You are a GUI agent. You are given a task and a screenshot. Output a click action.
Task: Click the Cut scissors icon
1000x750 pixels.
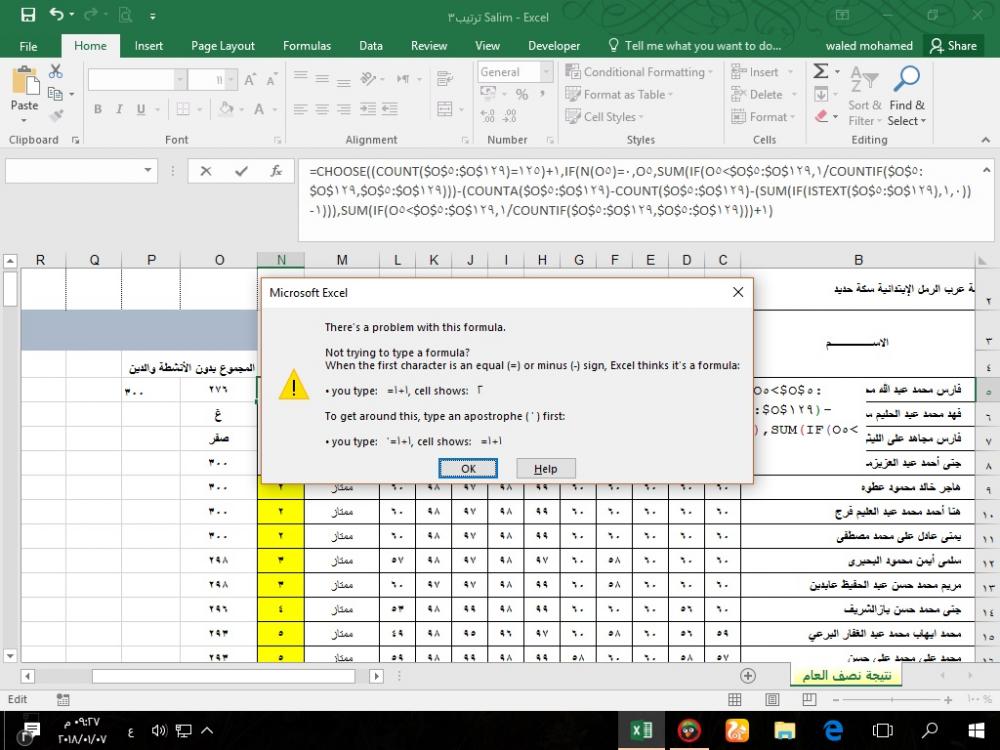[x=56, y=71]
